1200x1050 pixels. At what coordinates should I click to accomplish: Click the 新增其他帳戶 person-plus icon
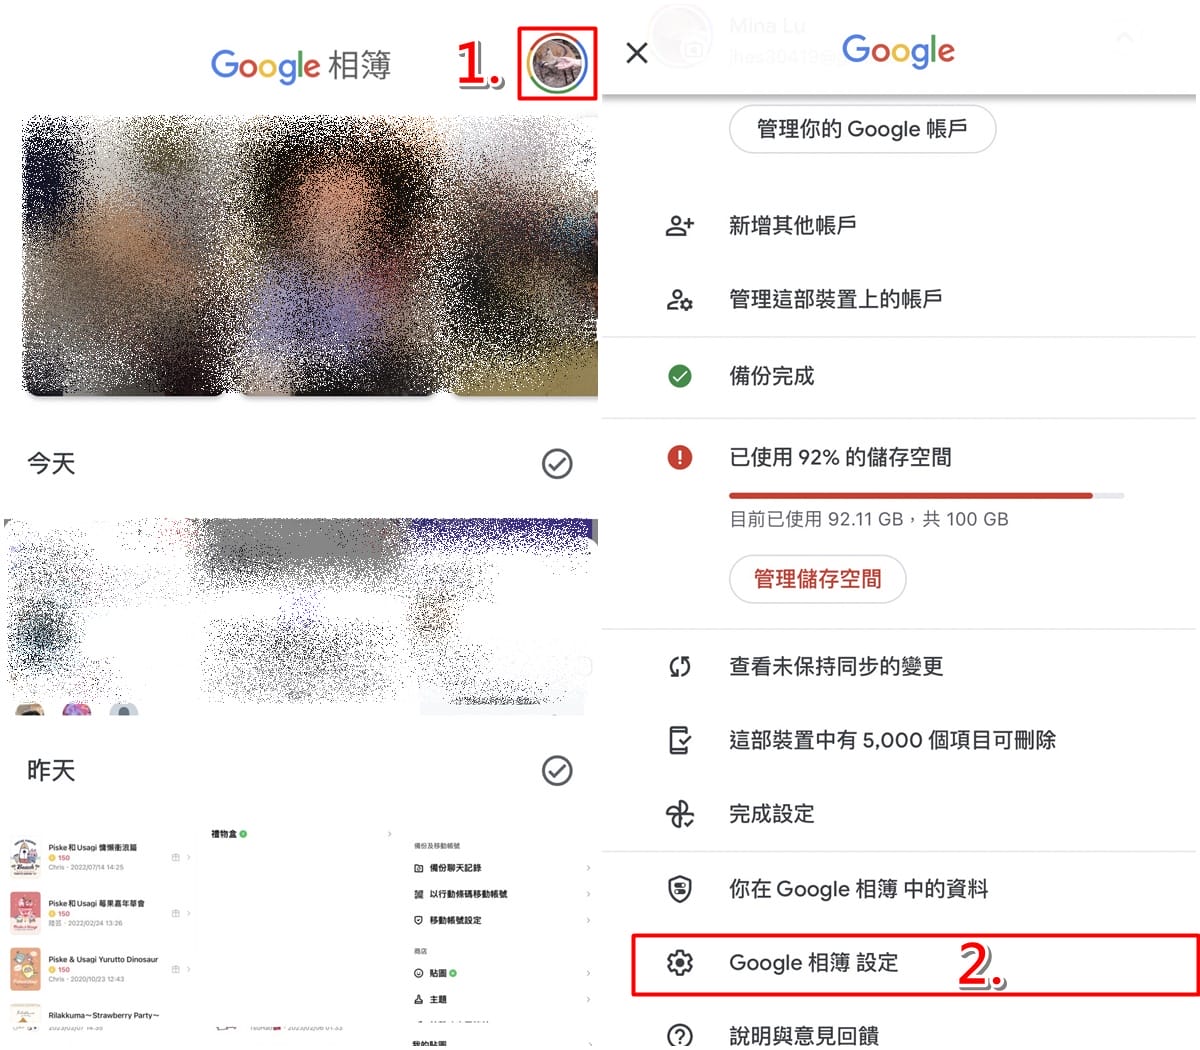680,225
